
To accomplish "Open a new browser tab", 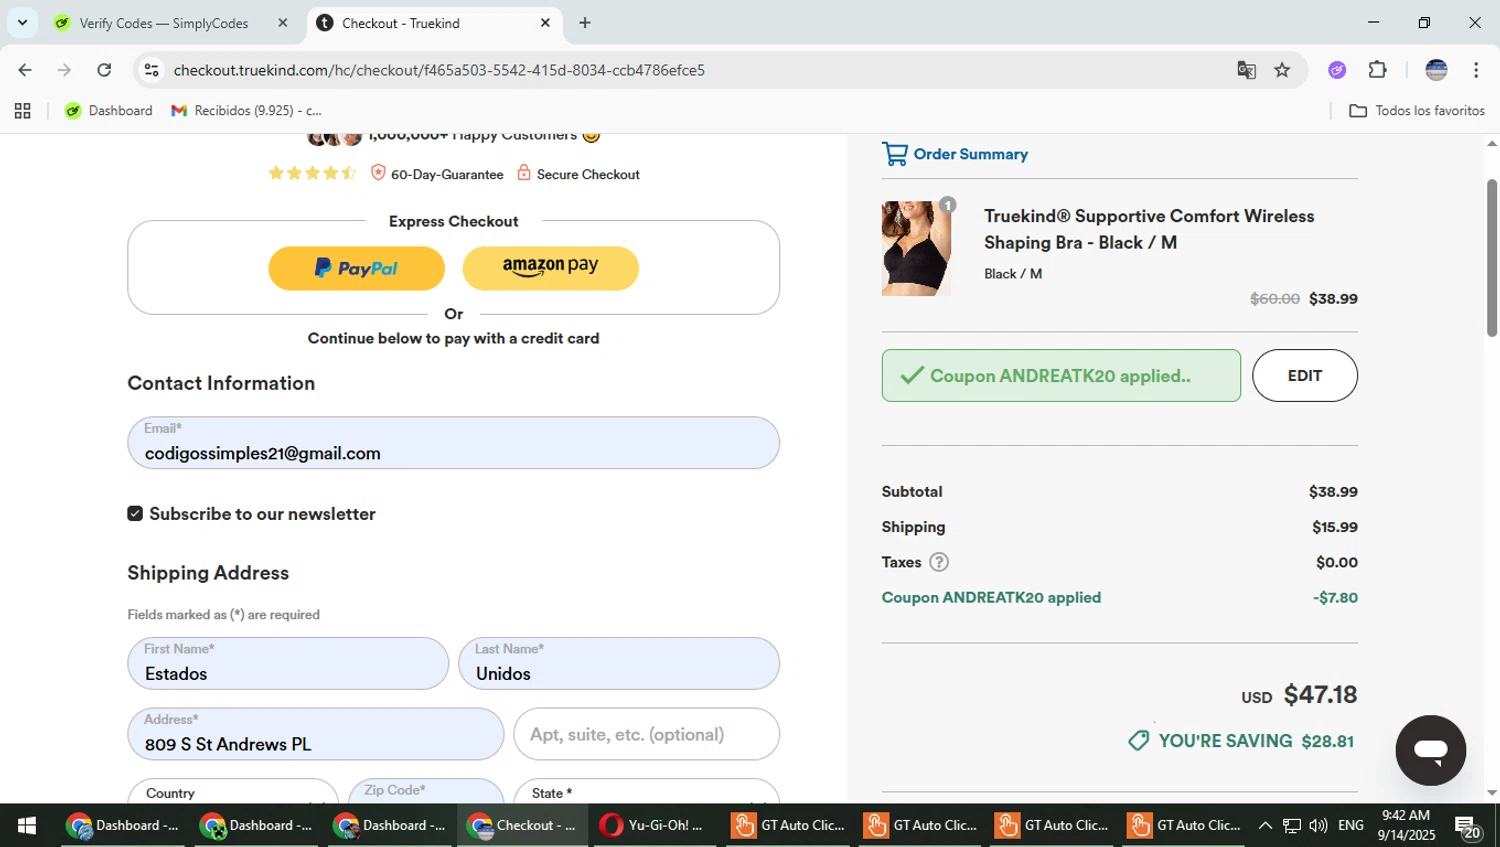I will pos(585,23).
